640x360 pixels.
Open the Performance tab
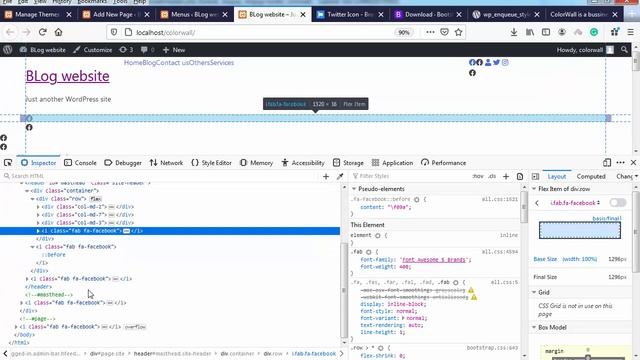pos(443,162)
